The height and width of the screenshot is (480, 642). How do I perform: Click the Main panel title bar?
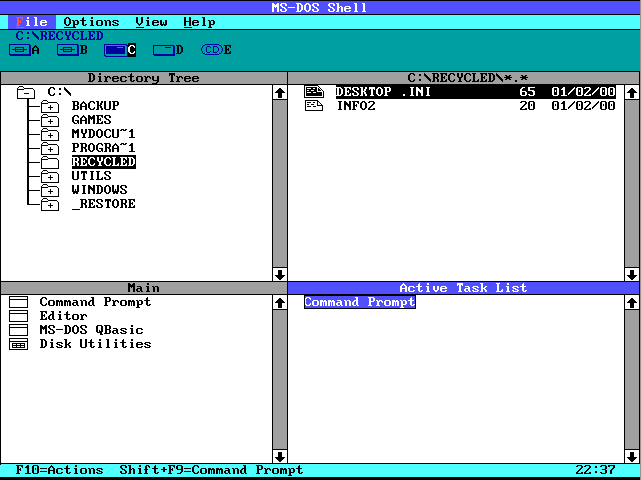[x=144, y=288]
